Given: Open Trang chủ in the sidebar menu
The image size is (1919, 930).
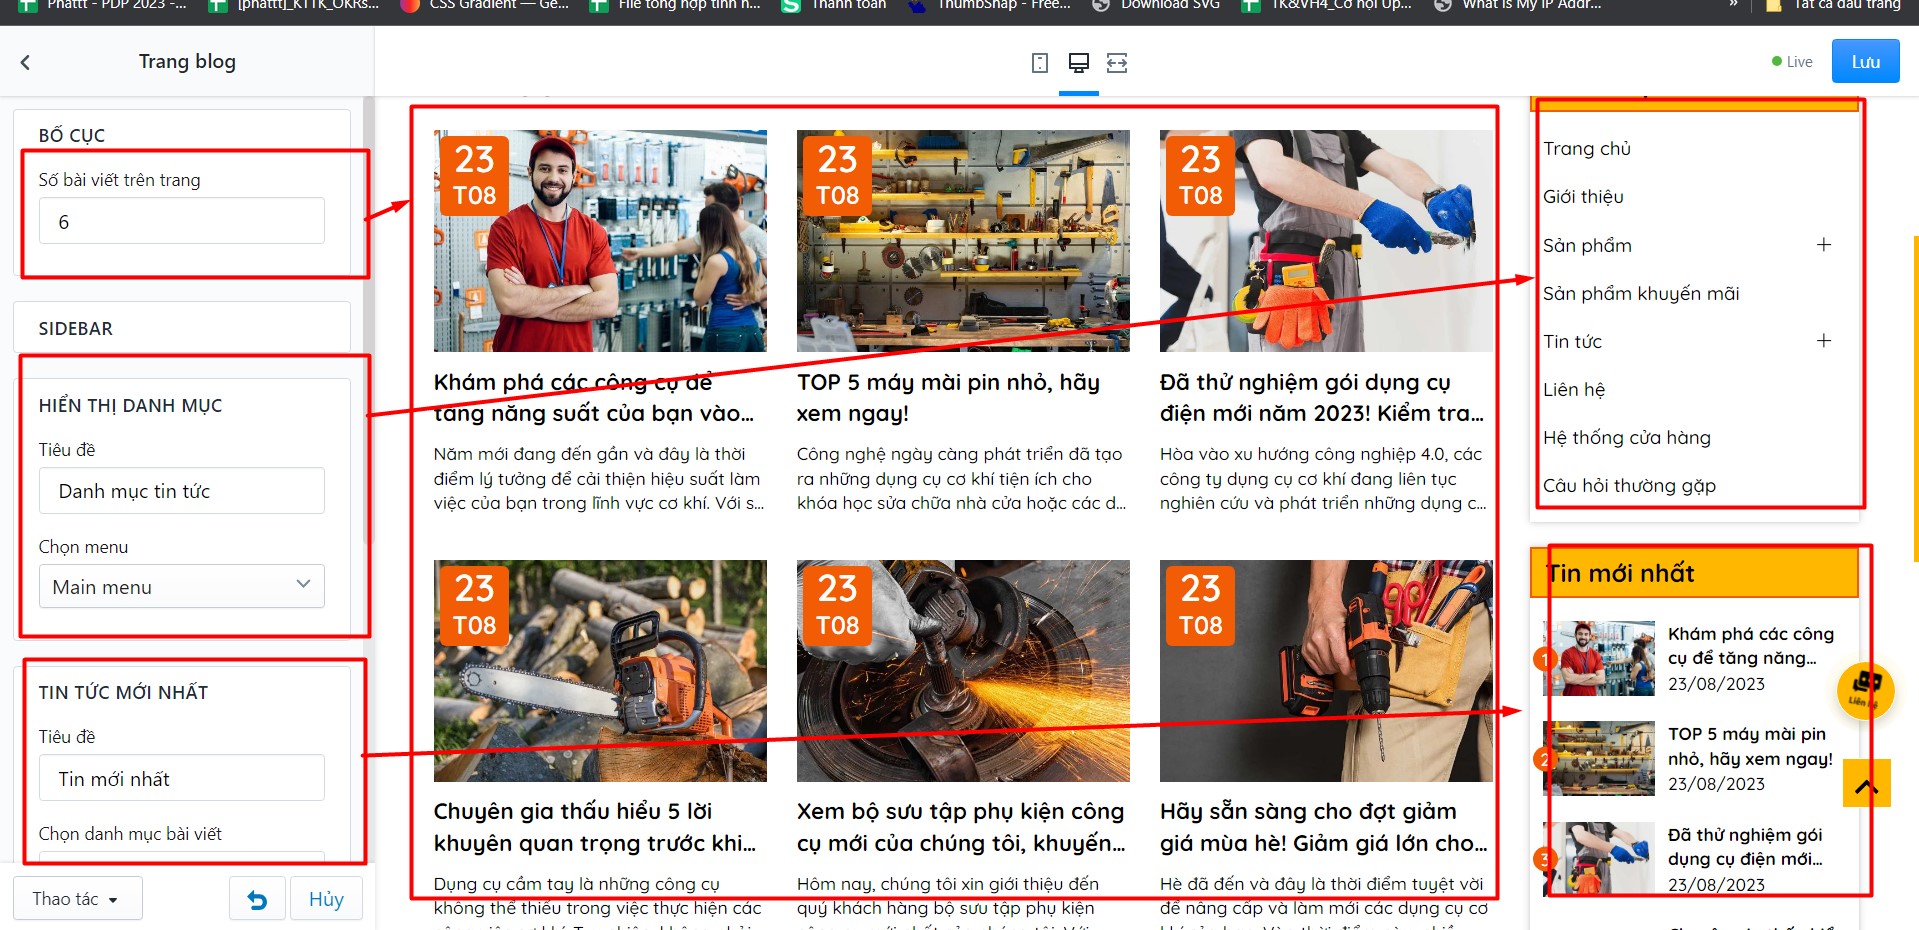Looking at the screenshot, I should tap(1587, 149).
